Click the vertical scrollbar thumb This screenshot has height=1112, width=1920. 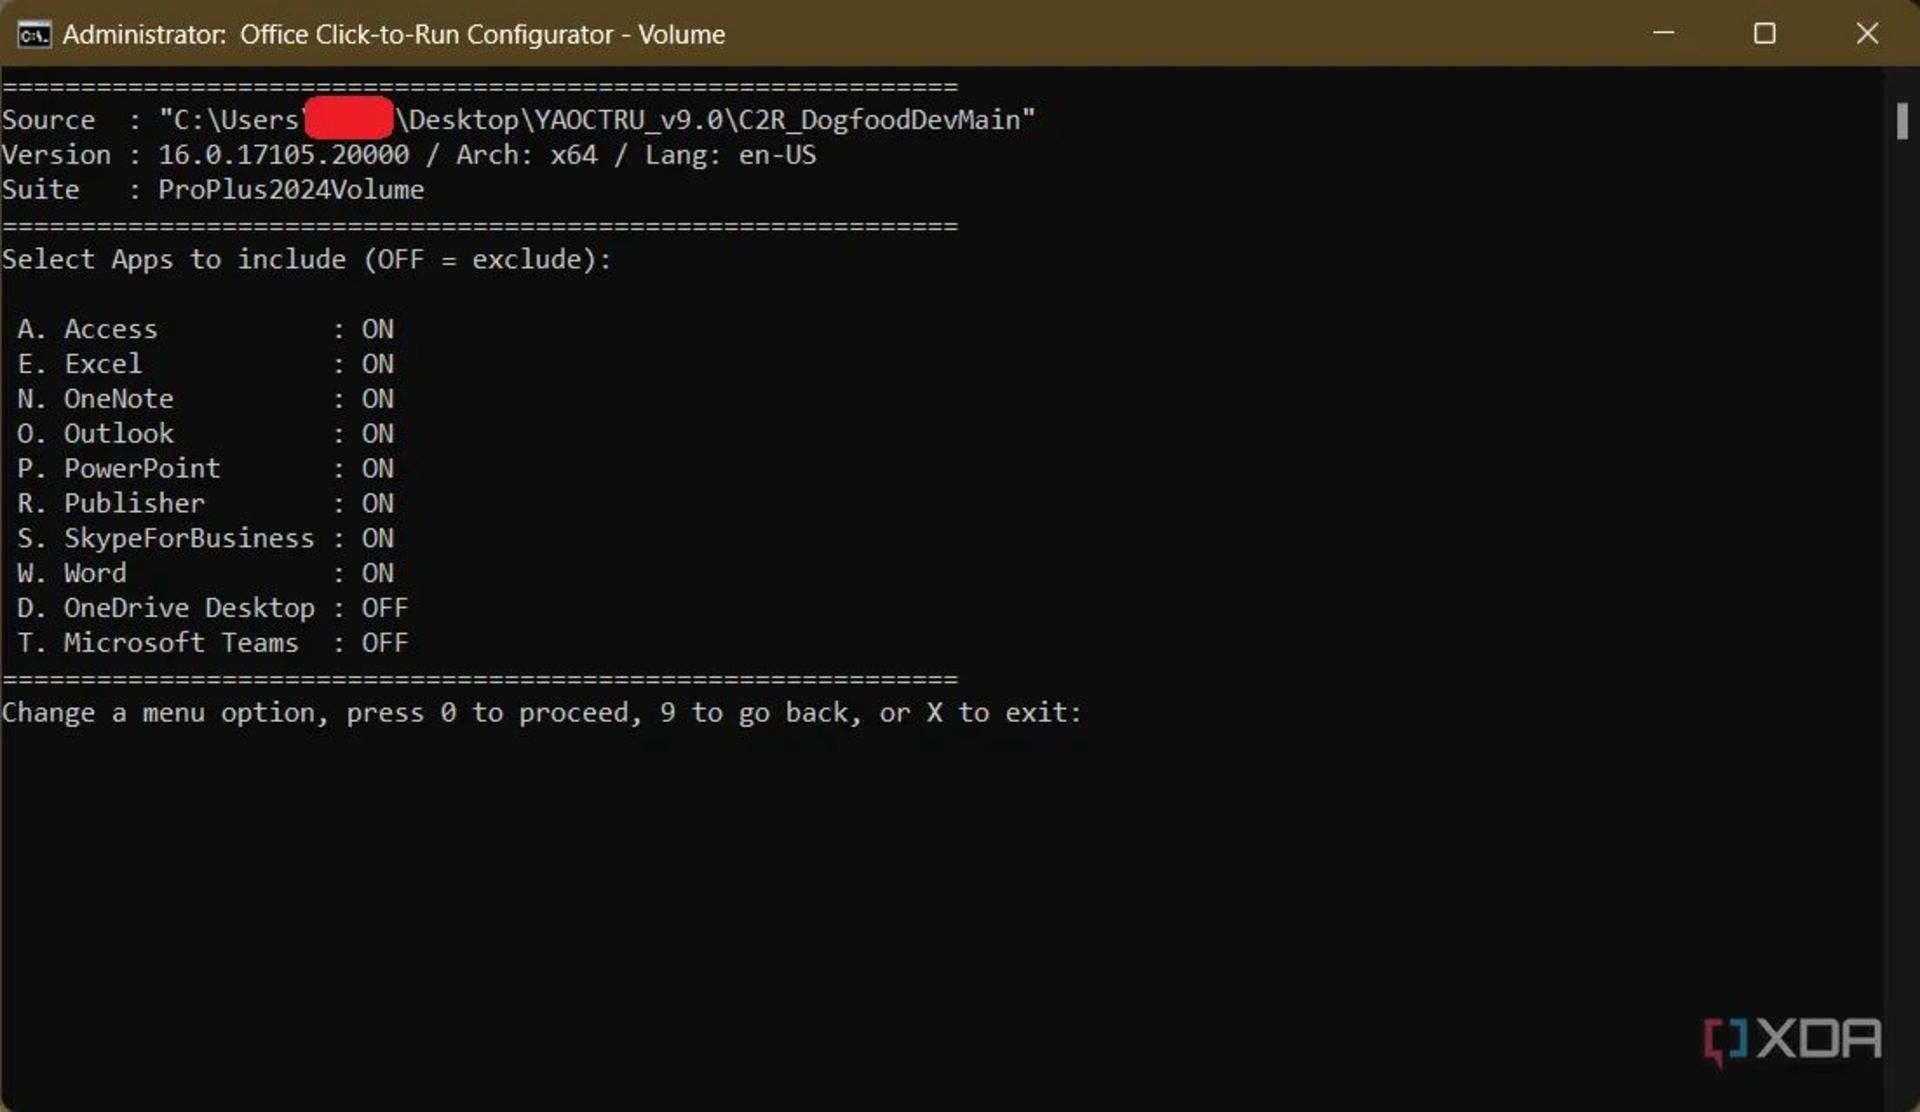tap(1902, 122)
